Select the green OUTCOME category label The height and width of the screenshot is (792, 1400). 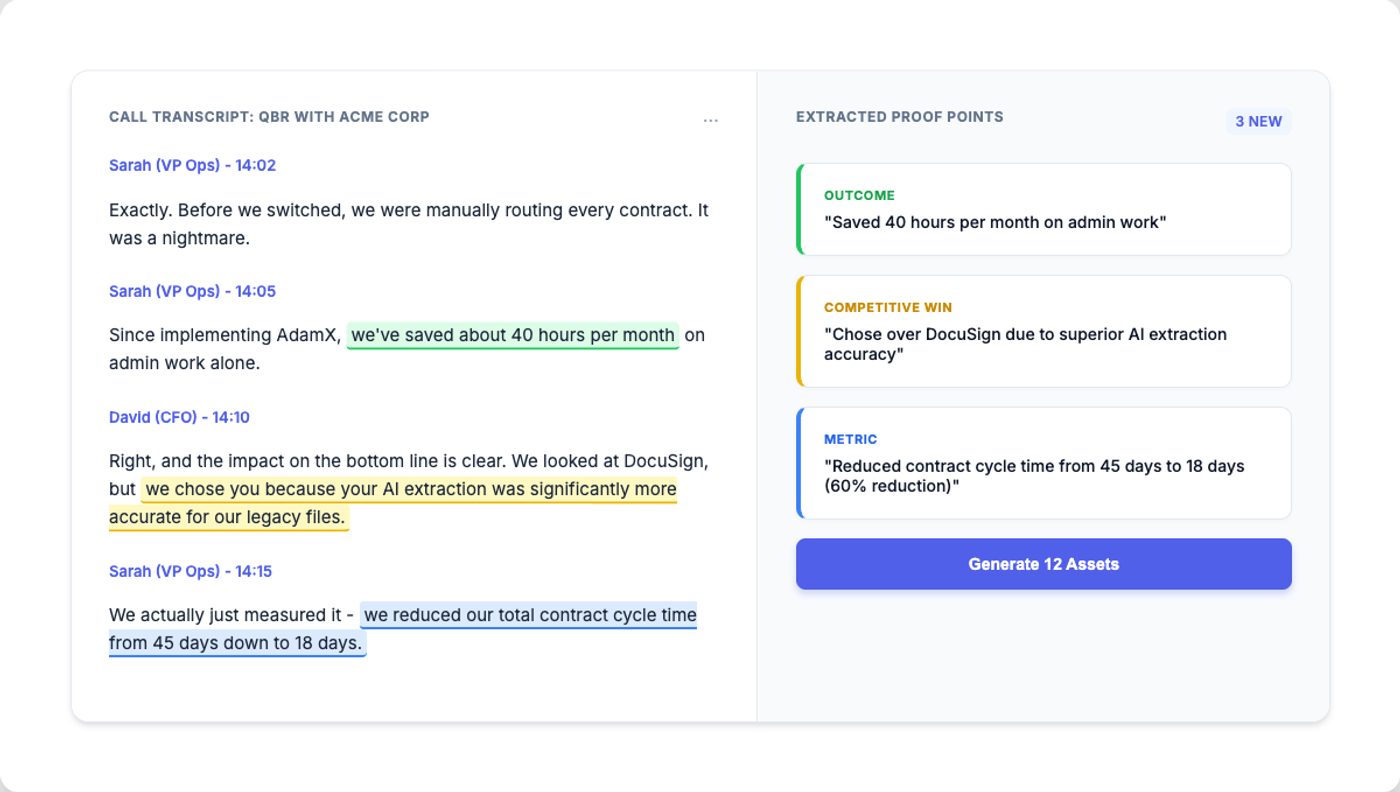click(x=859, y=195)
